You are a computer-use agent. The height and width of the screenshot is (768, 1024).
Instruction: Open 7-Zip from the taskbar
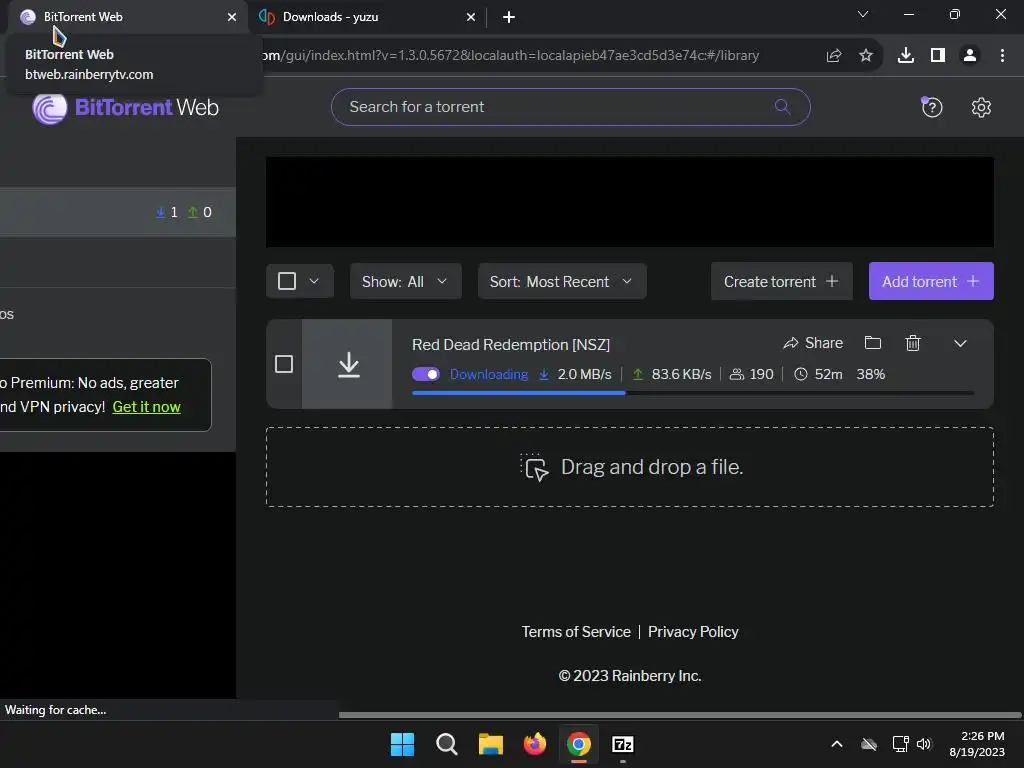click(x=623, y=744)
